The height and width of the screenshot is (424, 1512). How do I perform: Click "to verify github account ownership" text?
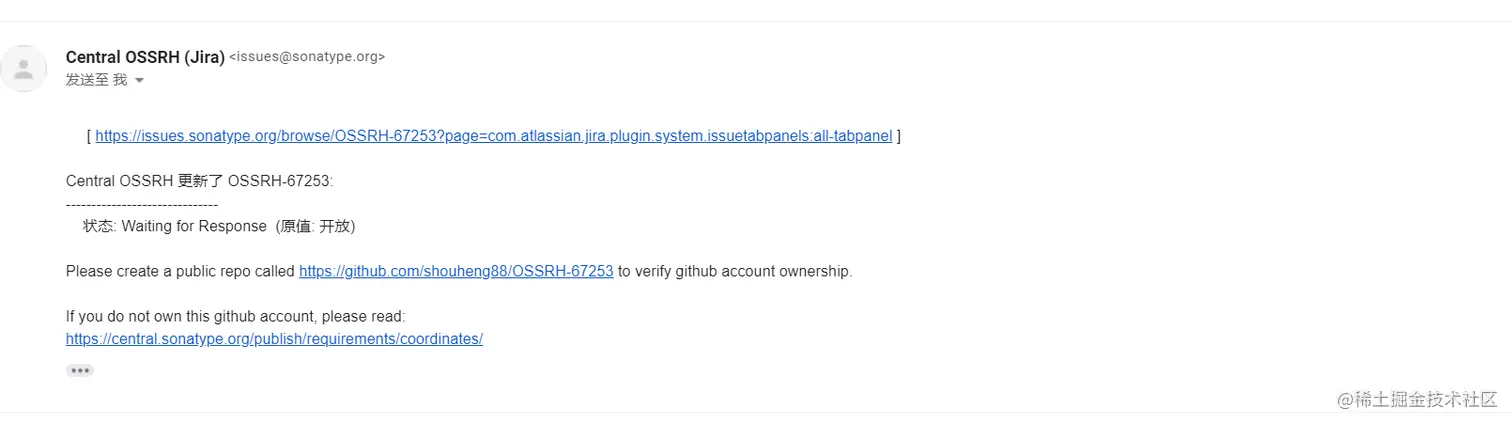(x=734, y=271)
